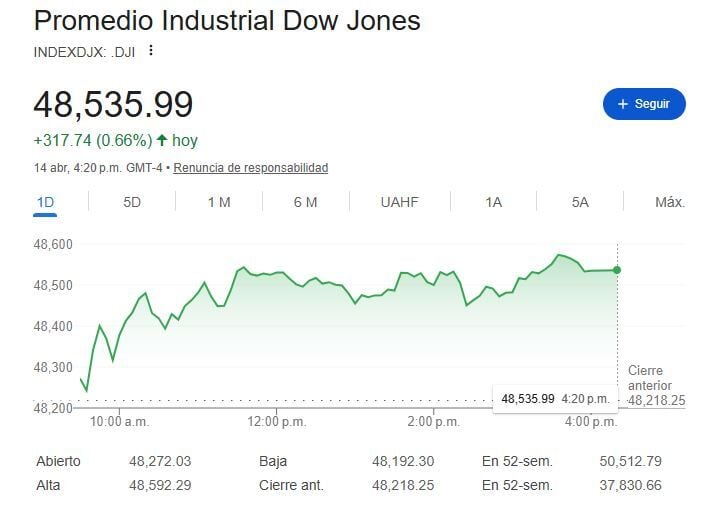Show the 6 M chart range
701x514 pixels.
[306, 202]
